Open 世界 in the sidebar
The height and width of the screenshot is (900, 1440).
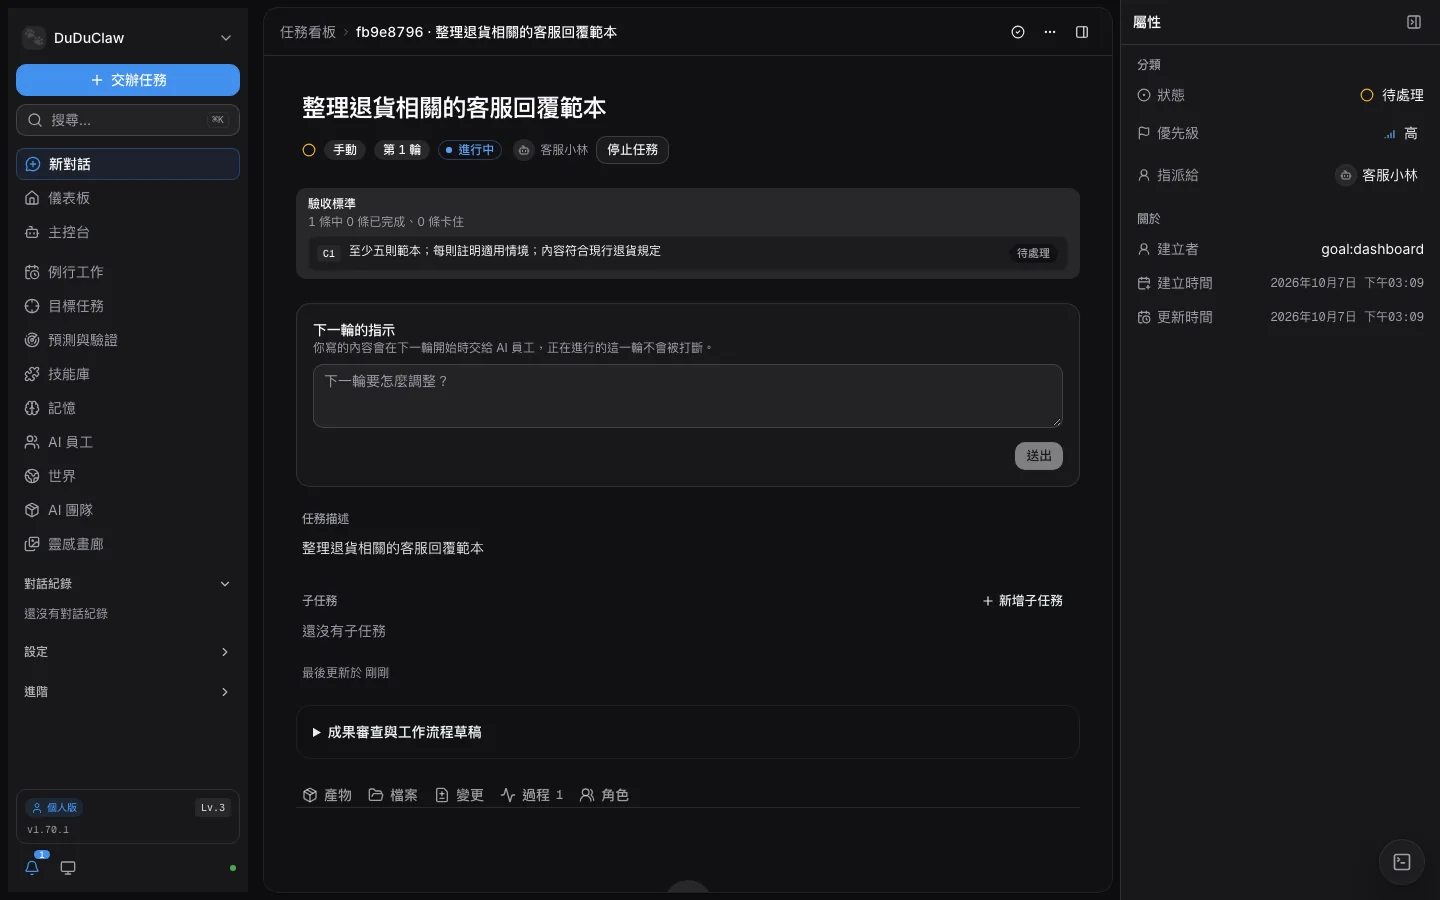coord(128,476)
